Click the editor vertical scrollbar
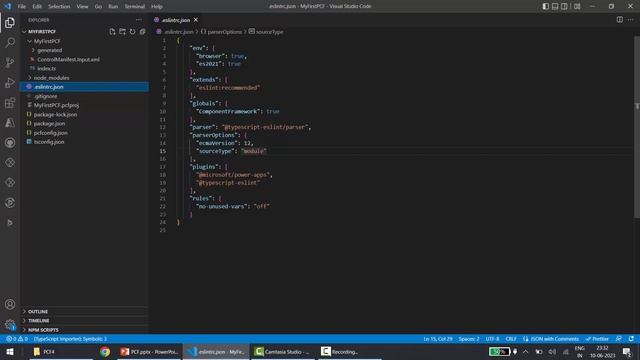 tap(637, 127)
